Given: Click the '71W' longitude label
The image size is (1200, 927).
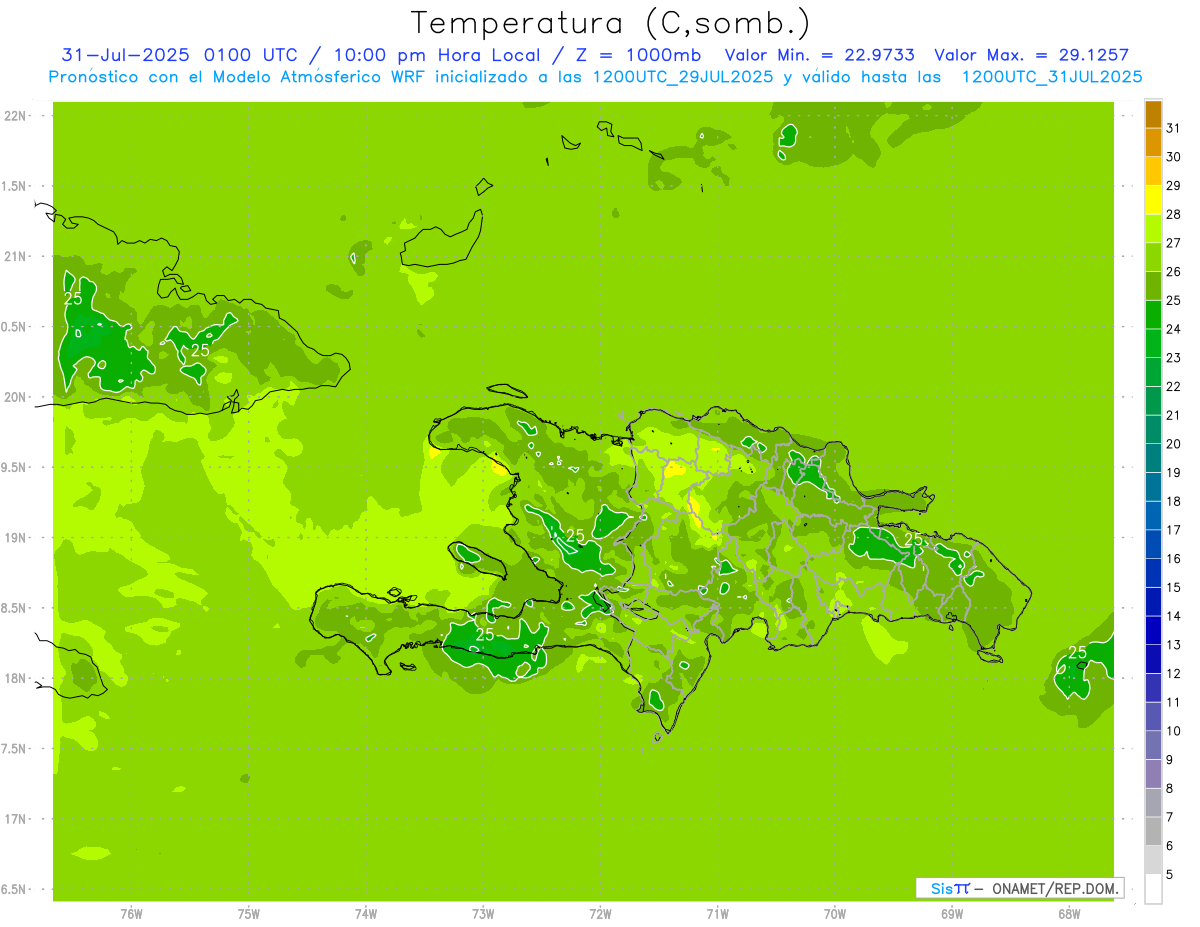Looking at the screenshot, I should click(717, 913).
